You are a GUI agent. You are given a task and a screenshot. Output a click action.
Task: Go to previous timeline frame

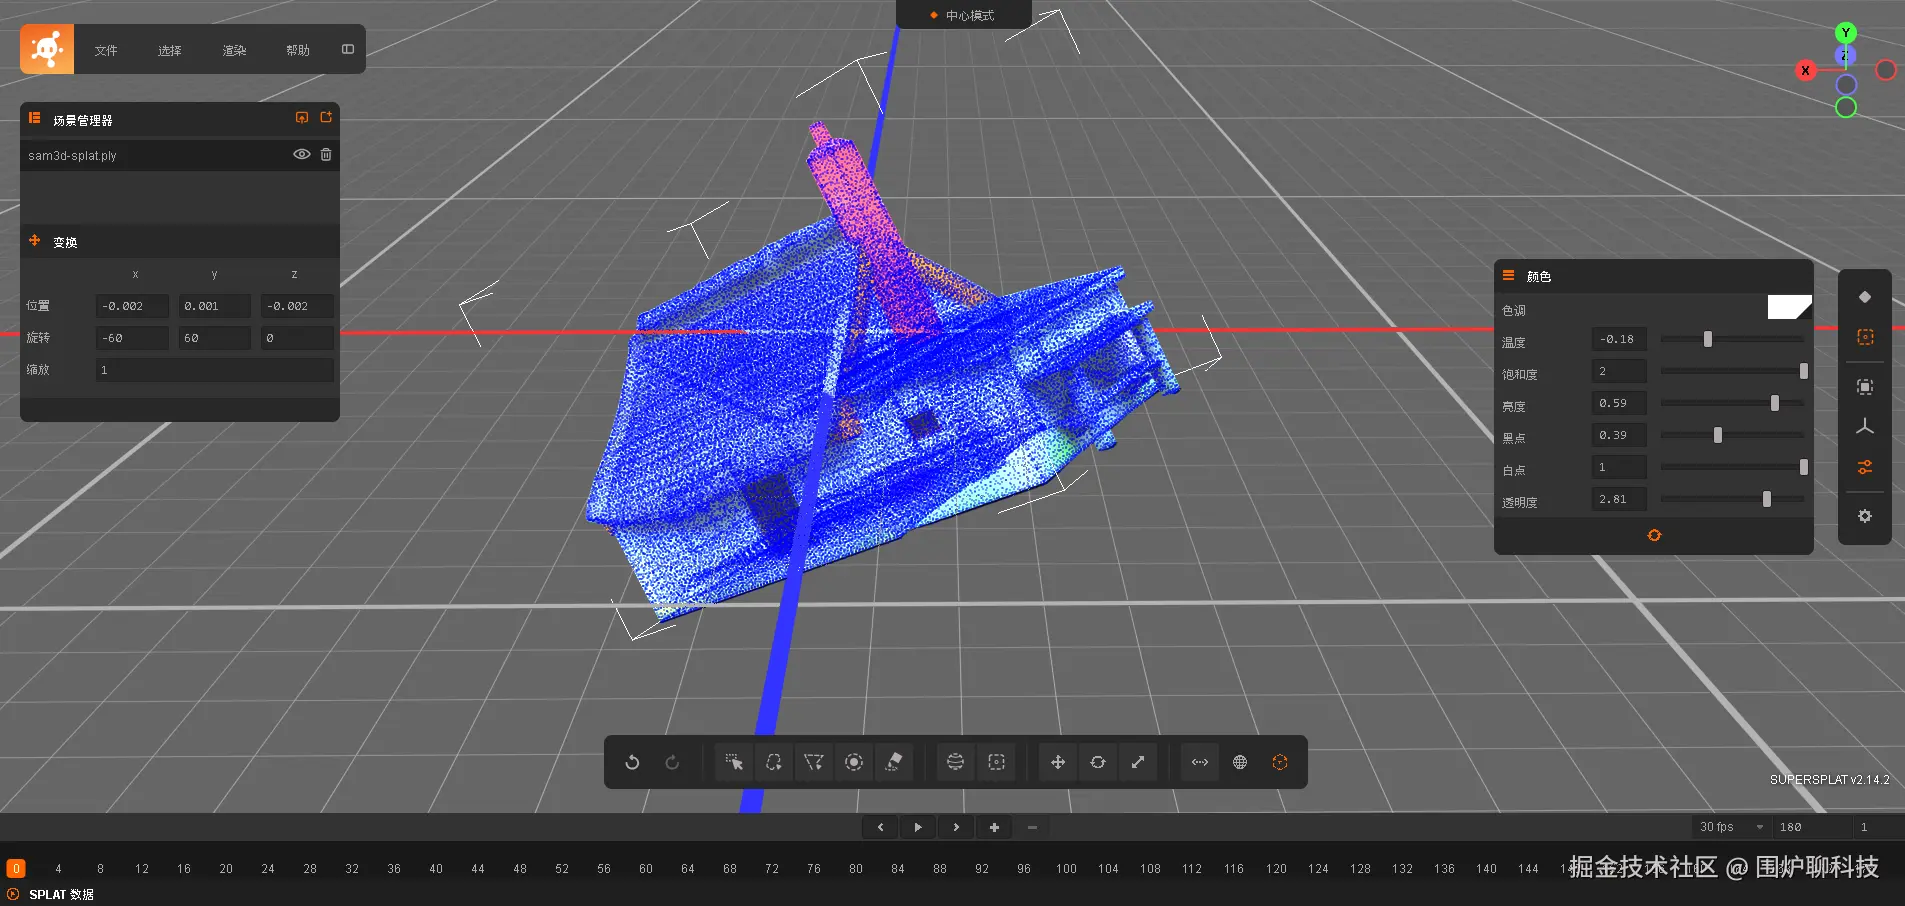pyautogui.click(x=880, y=827)
